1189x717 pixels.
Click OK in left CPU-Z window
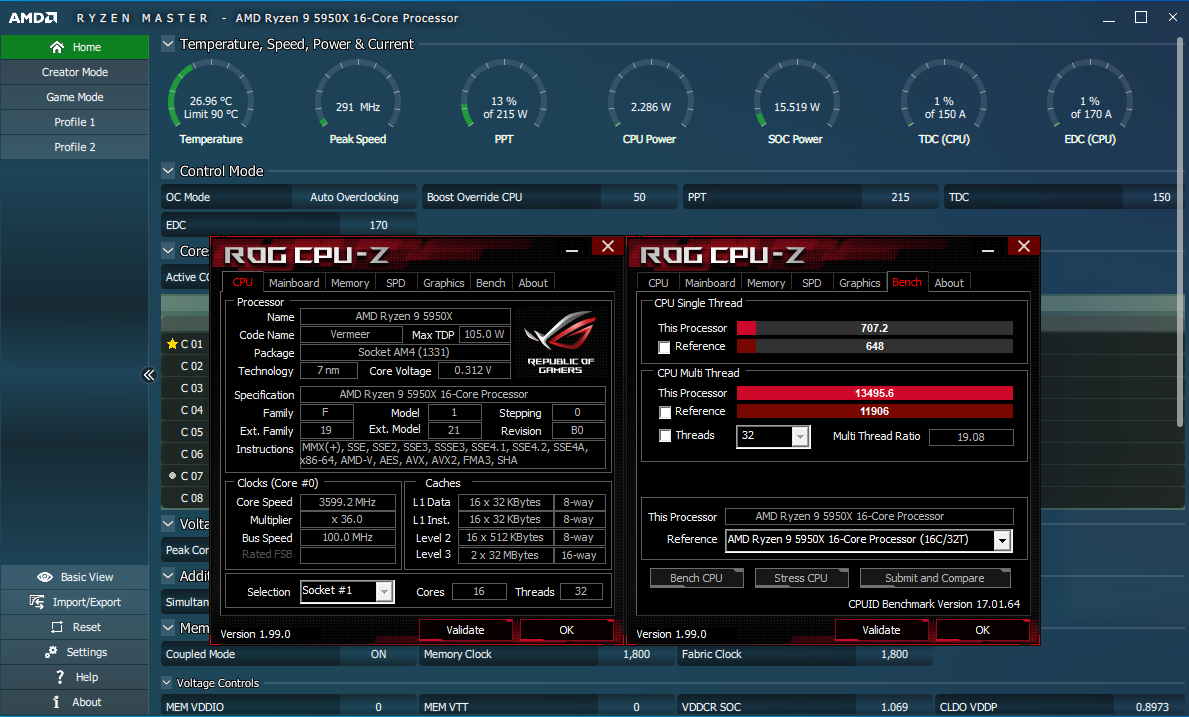(566, 630)
